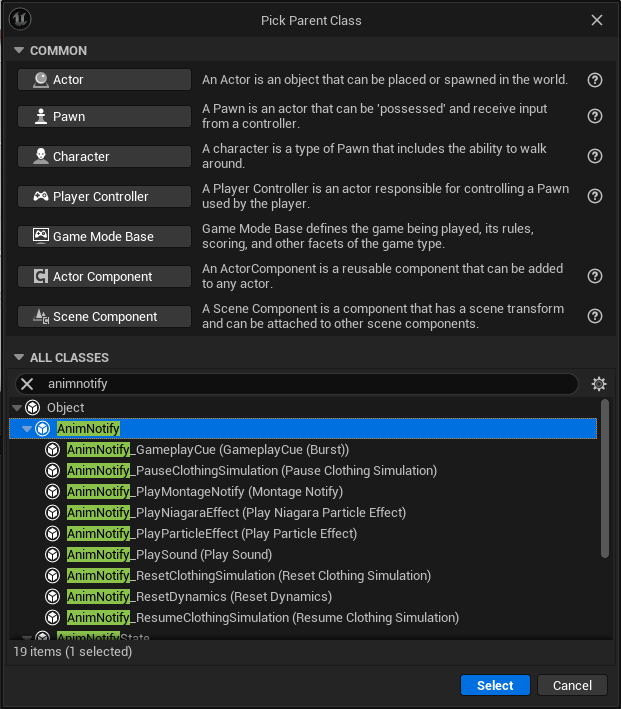Collapse the COMMON section

(19, 50)
